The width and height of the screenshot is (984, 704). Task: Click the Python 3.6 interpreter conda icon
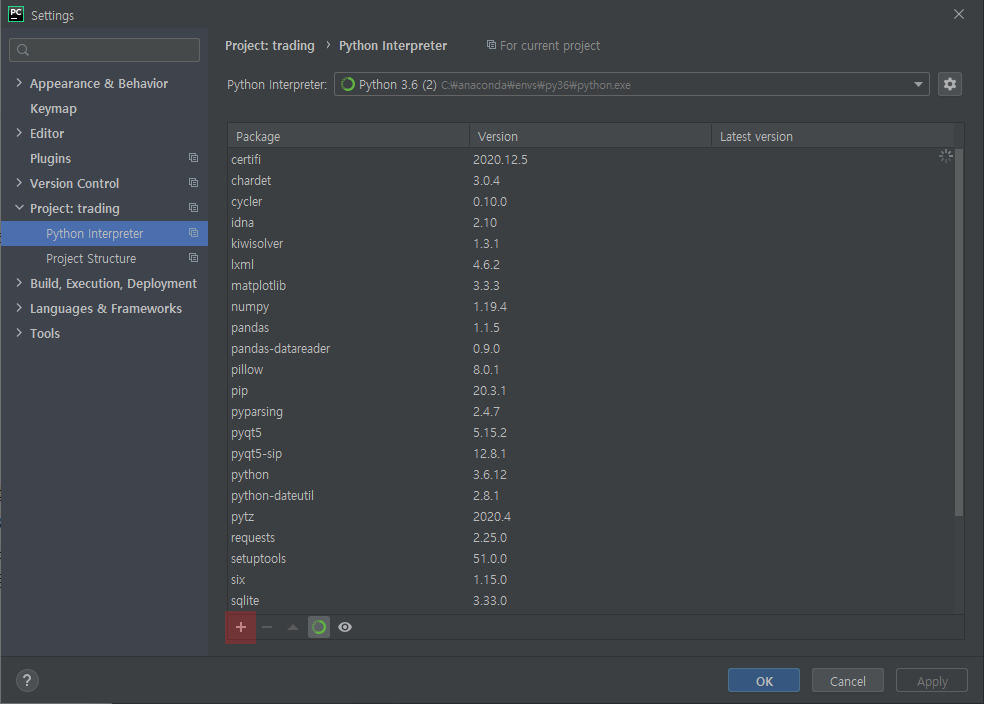[x=348, y=84]
